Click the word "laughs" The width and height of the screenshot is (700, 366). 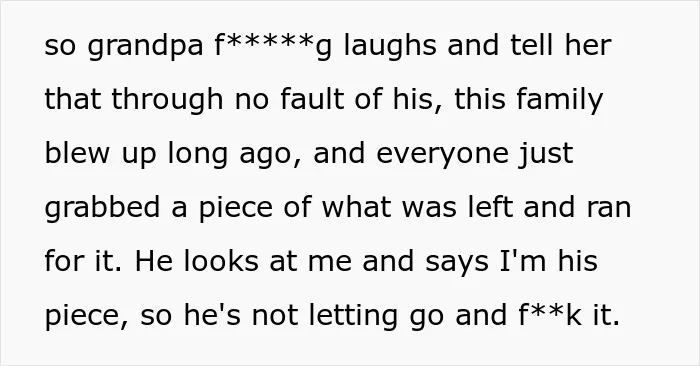(x=390, y=46)
